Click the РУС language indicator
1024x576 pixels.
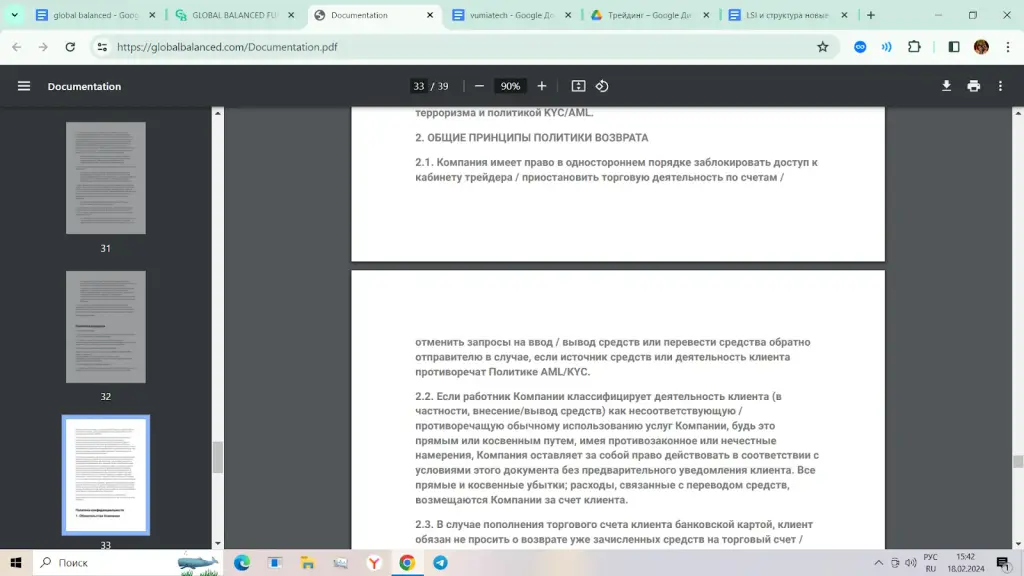click(x=931, y=557)
